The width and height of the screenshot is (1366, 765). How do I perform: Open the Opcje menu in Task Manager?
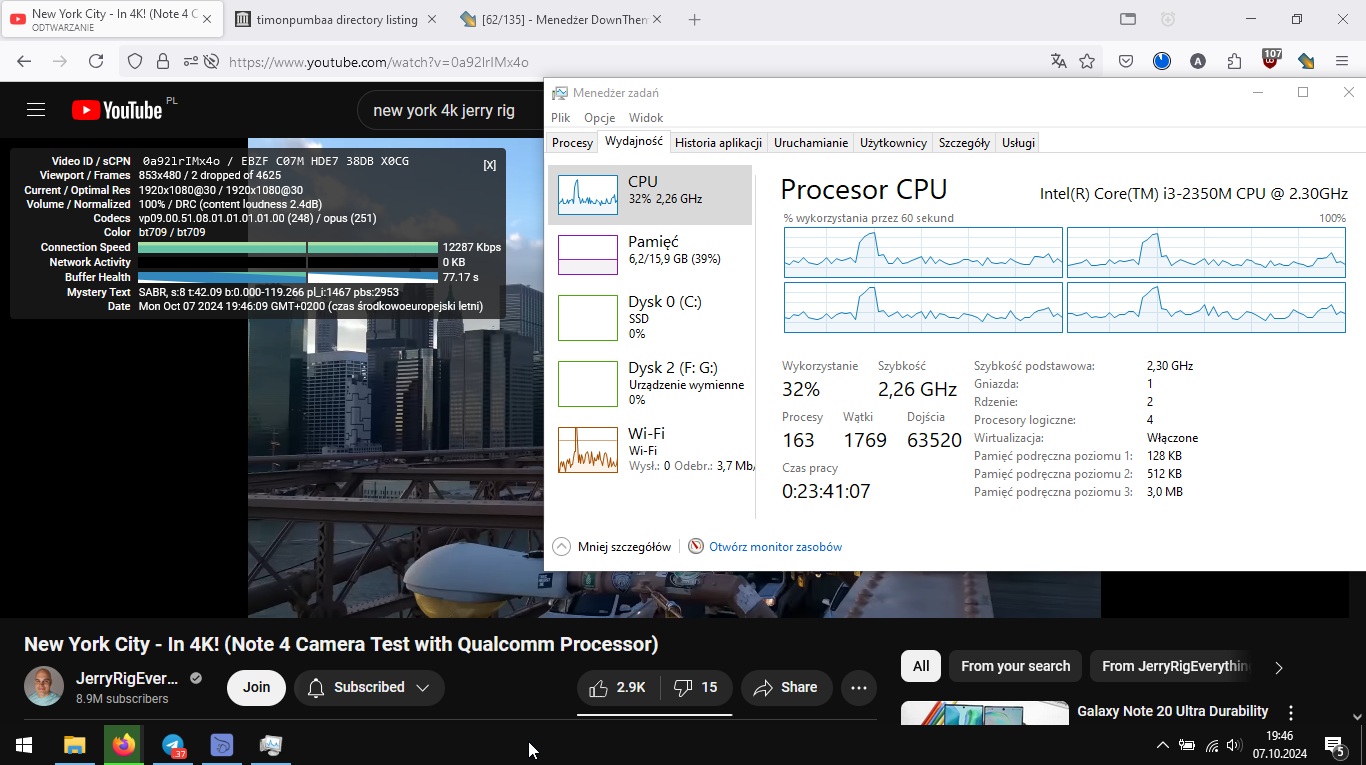pos(599,118)
